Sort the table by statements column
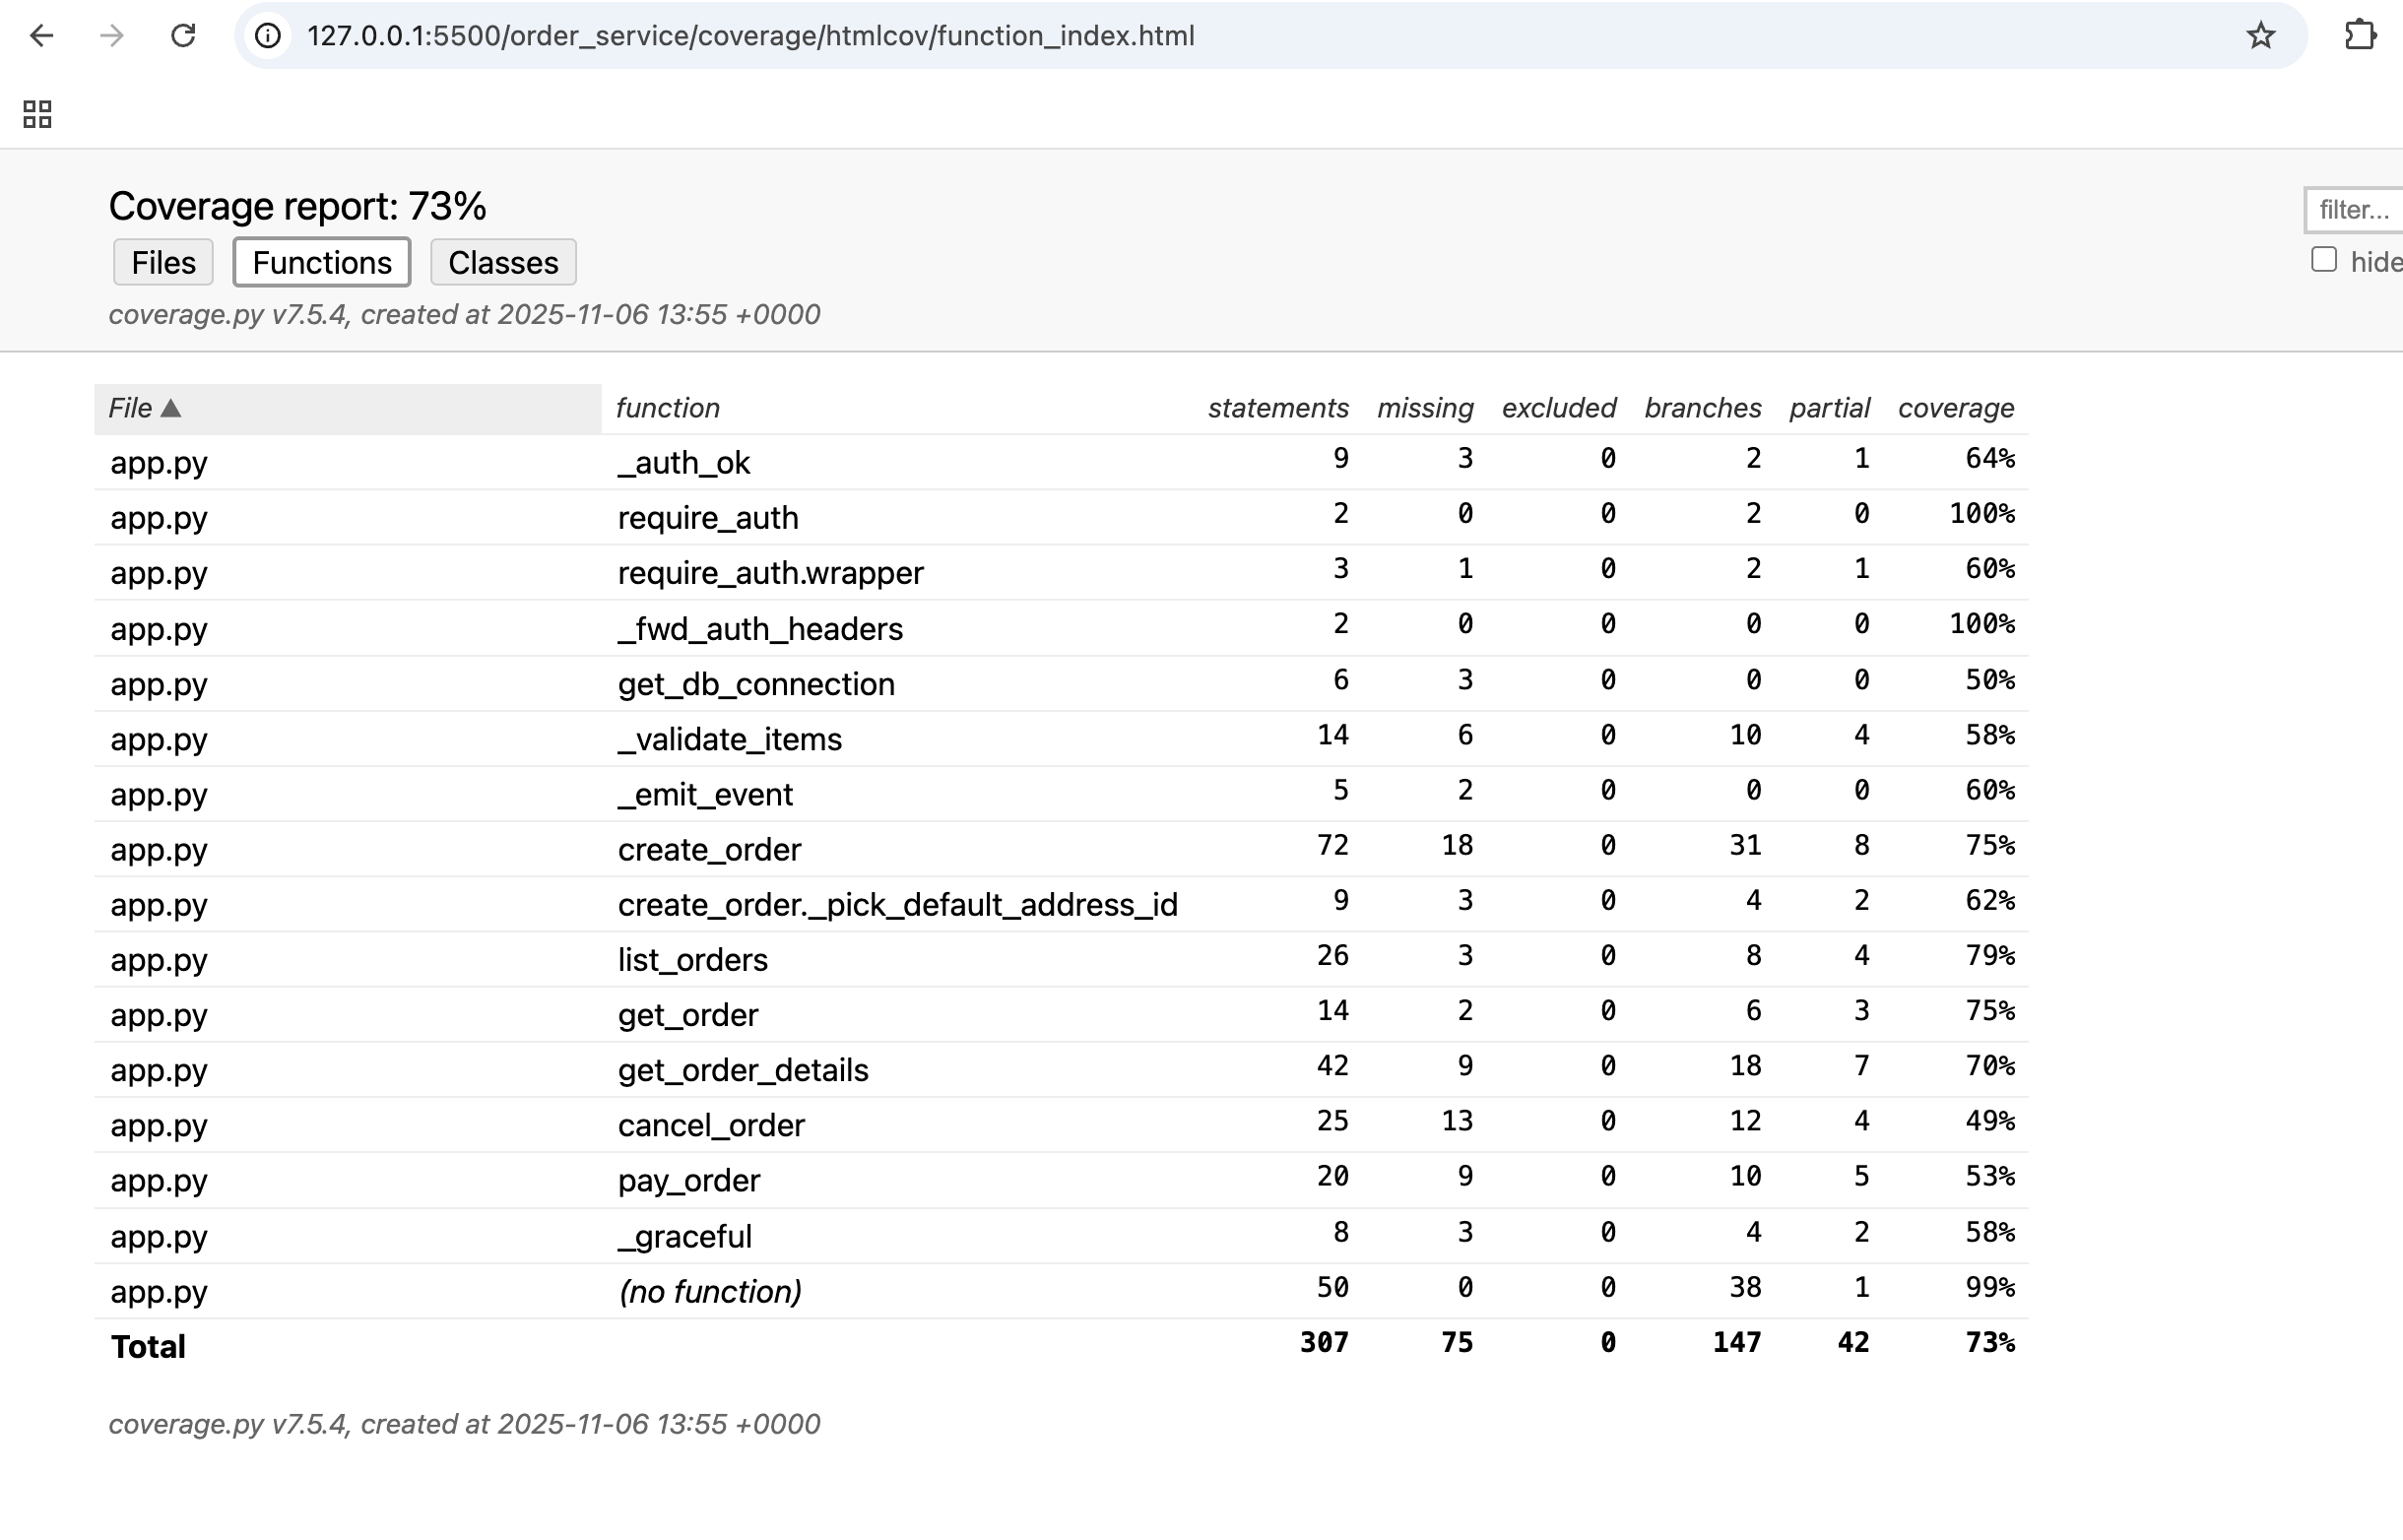 tap(1277, 408)
